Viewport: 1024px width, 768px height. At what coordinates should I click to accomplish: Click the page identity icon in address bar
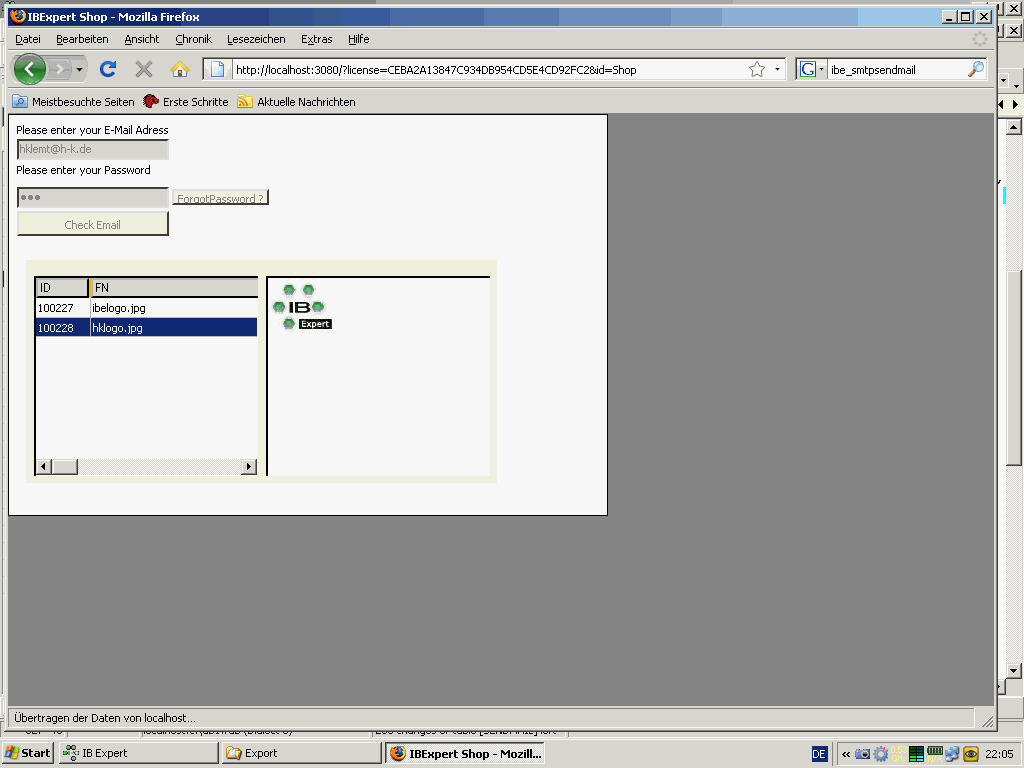[x=217, y=69]
